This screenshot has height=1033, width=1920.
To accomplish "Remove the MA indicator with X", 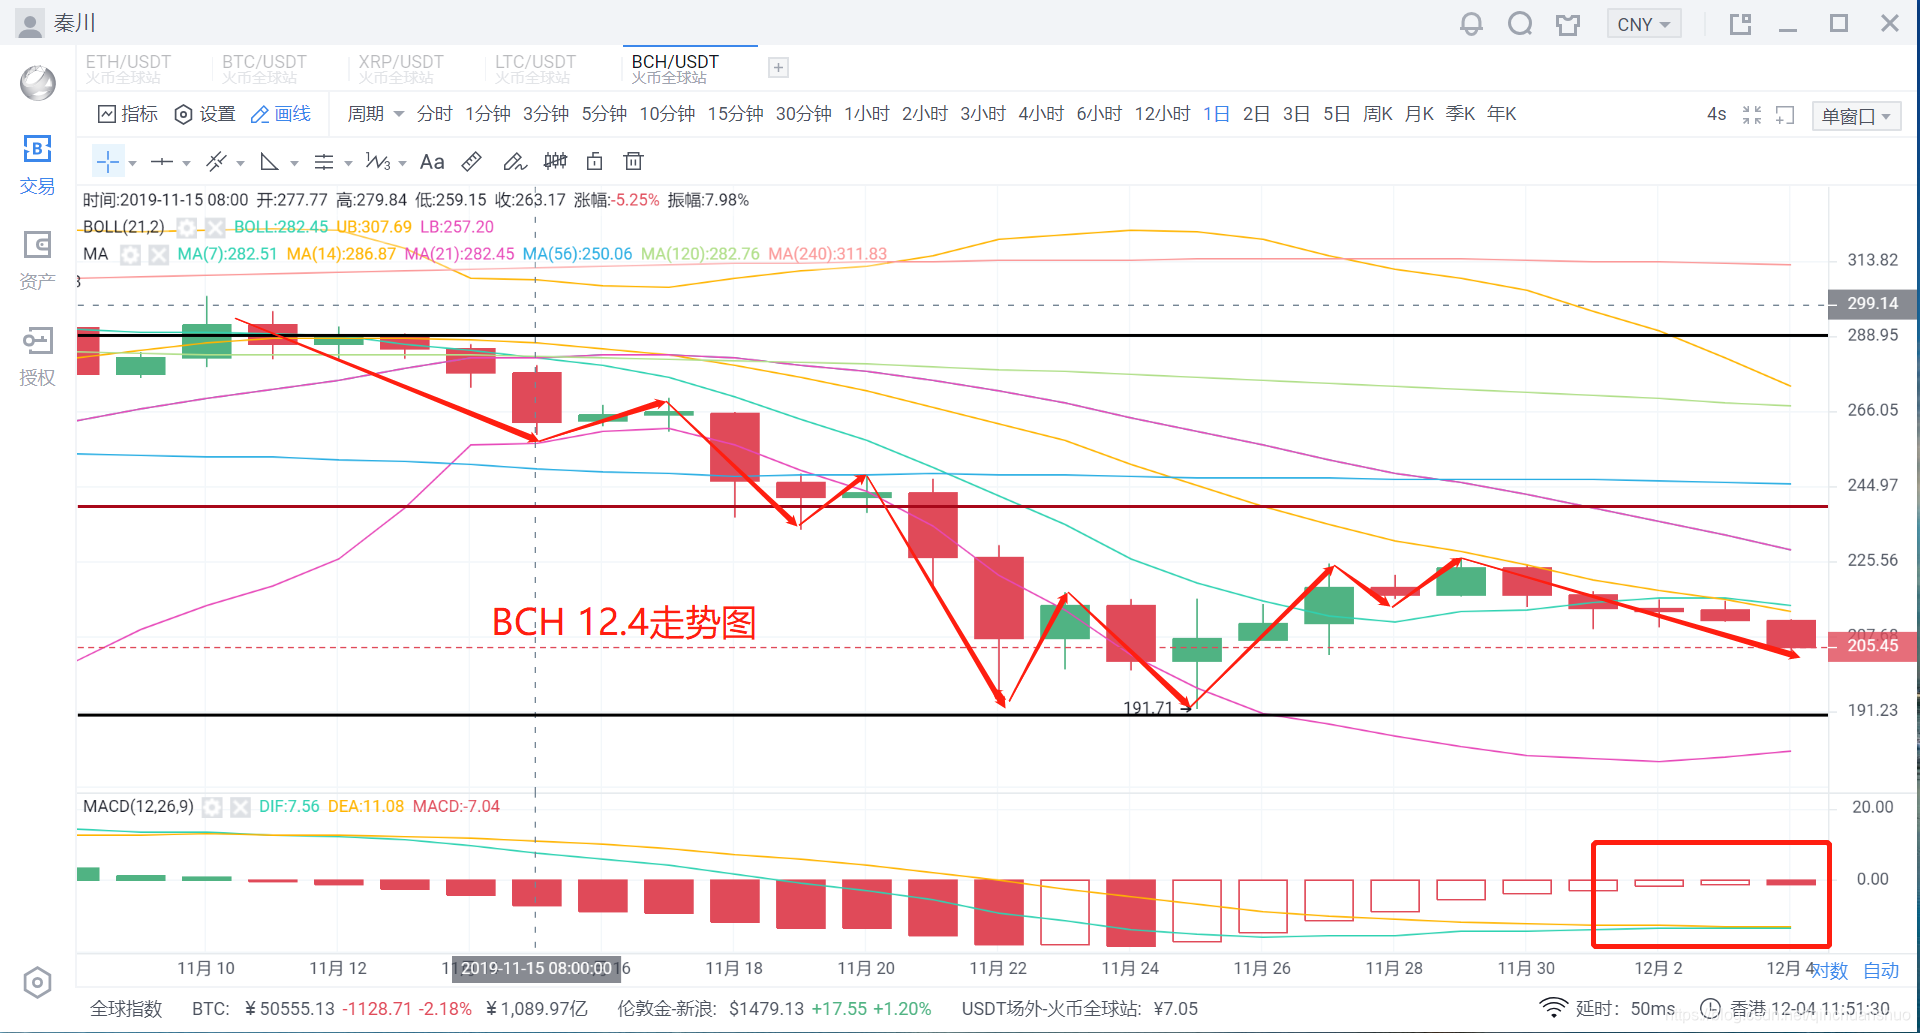I will point(158,255).
